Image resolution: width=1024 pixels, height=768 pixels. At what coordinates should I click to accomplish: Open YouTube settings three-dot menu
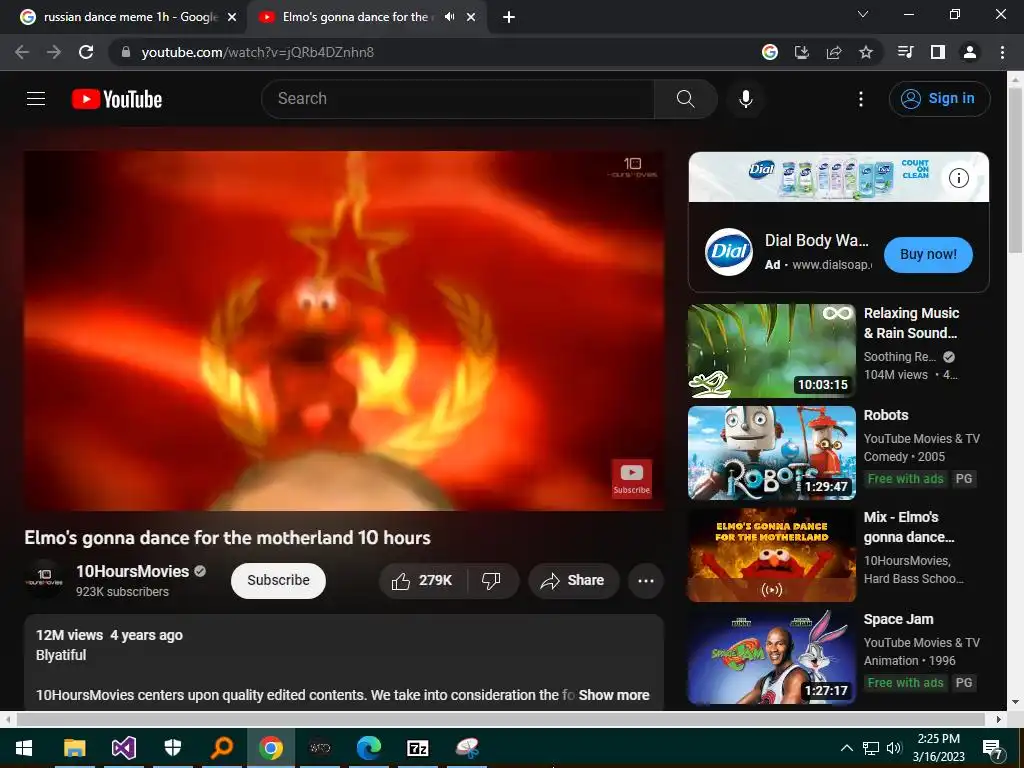point(861,99)
